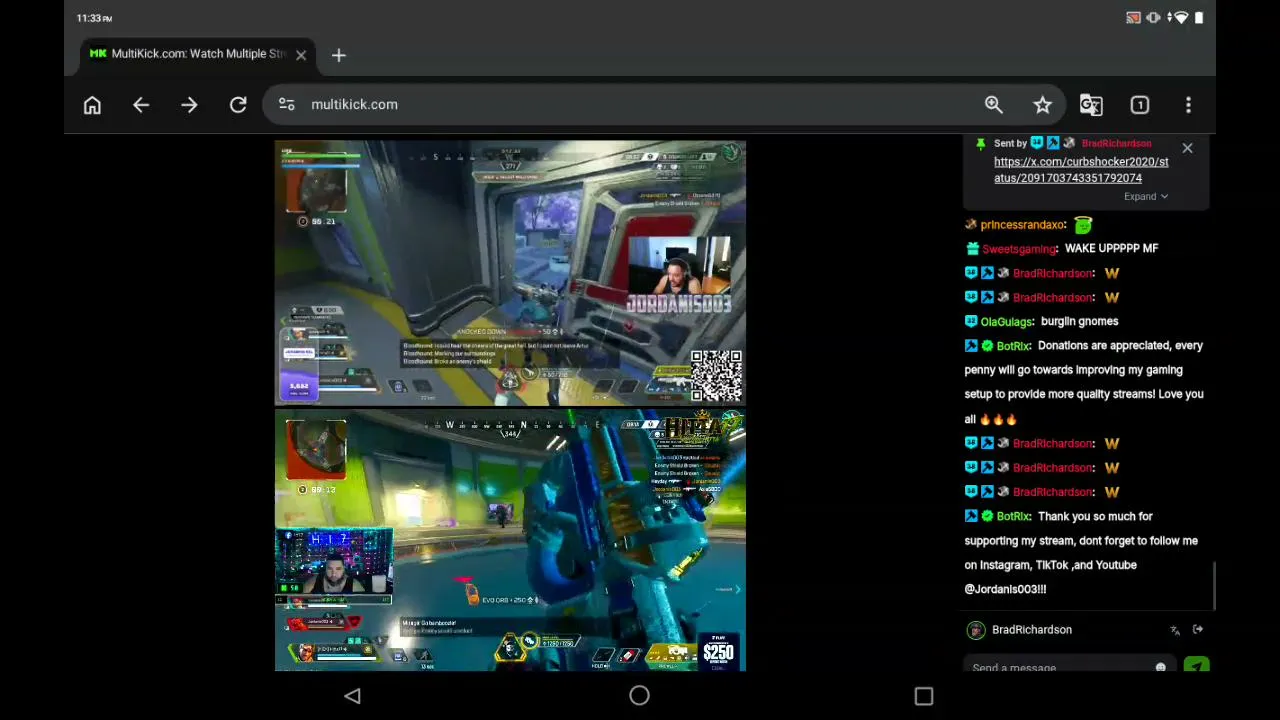Viewport: 1280px width, 720px height.
Task: Open a new browser tab
Action: pyautogui.click(x=339, y=55)
